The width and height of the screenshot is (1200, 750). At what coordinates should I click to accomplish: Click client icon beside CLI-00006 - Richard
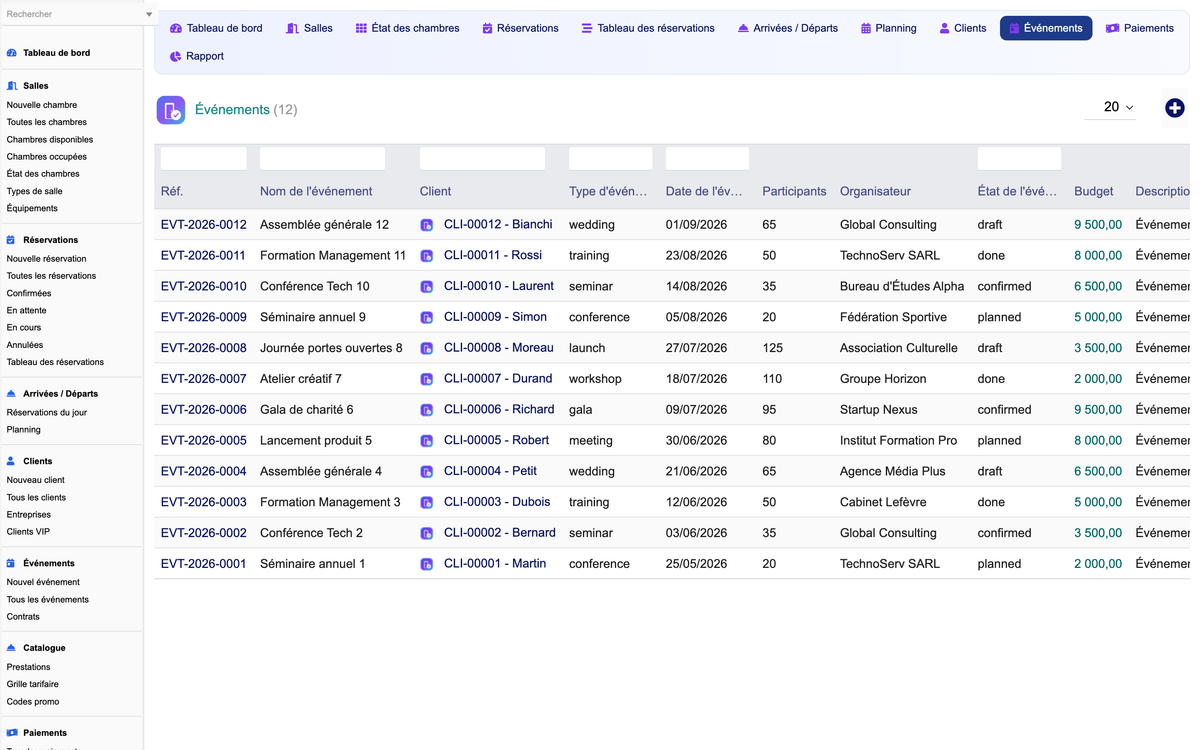pyautogui.click(x=427, y=410)
